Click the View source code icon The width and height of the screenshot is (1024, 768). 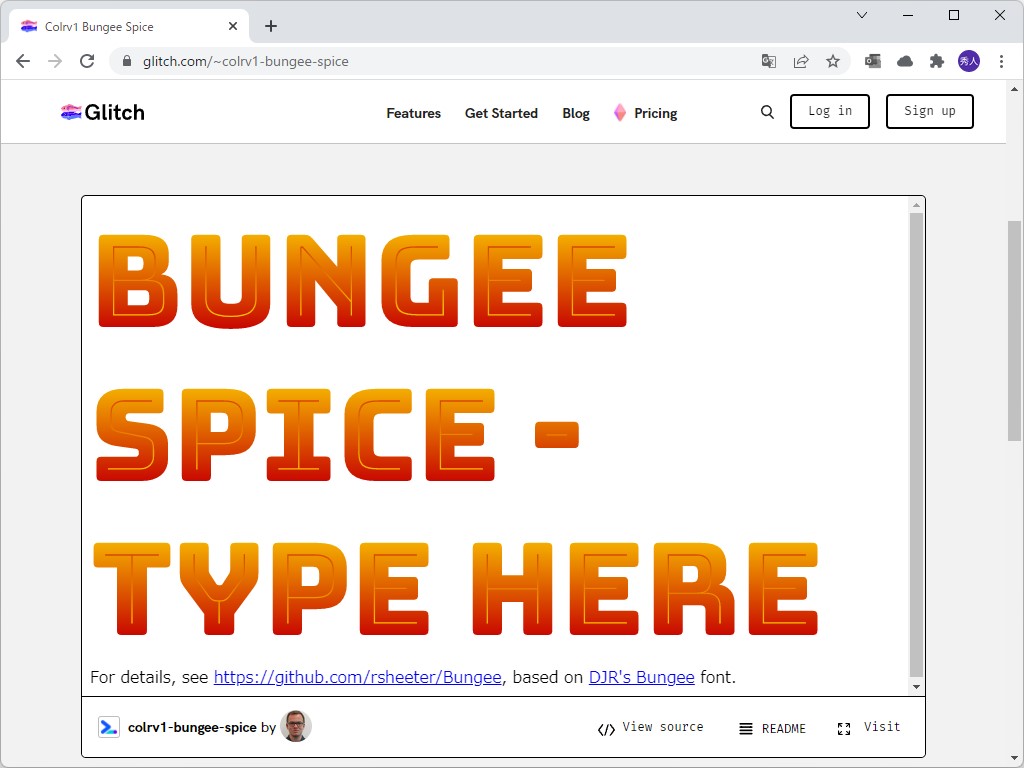(607, 728)
